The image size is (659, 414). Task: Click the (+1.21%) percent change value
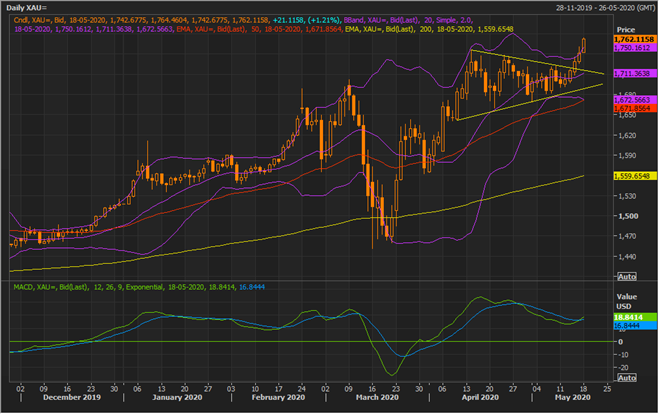(x=324, y=20)
